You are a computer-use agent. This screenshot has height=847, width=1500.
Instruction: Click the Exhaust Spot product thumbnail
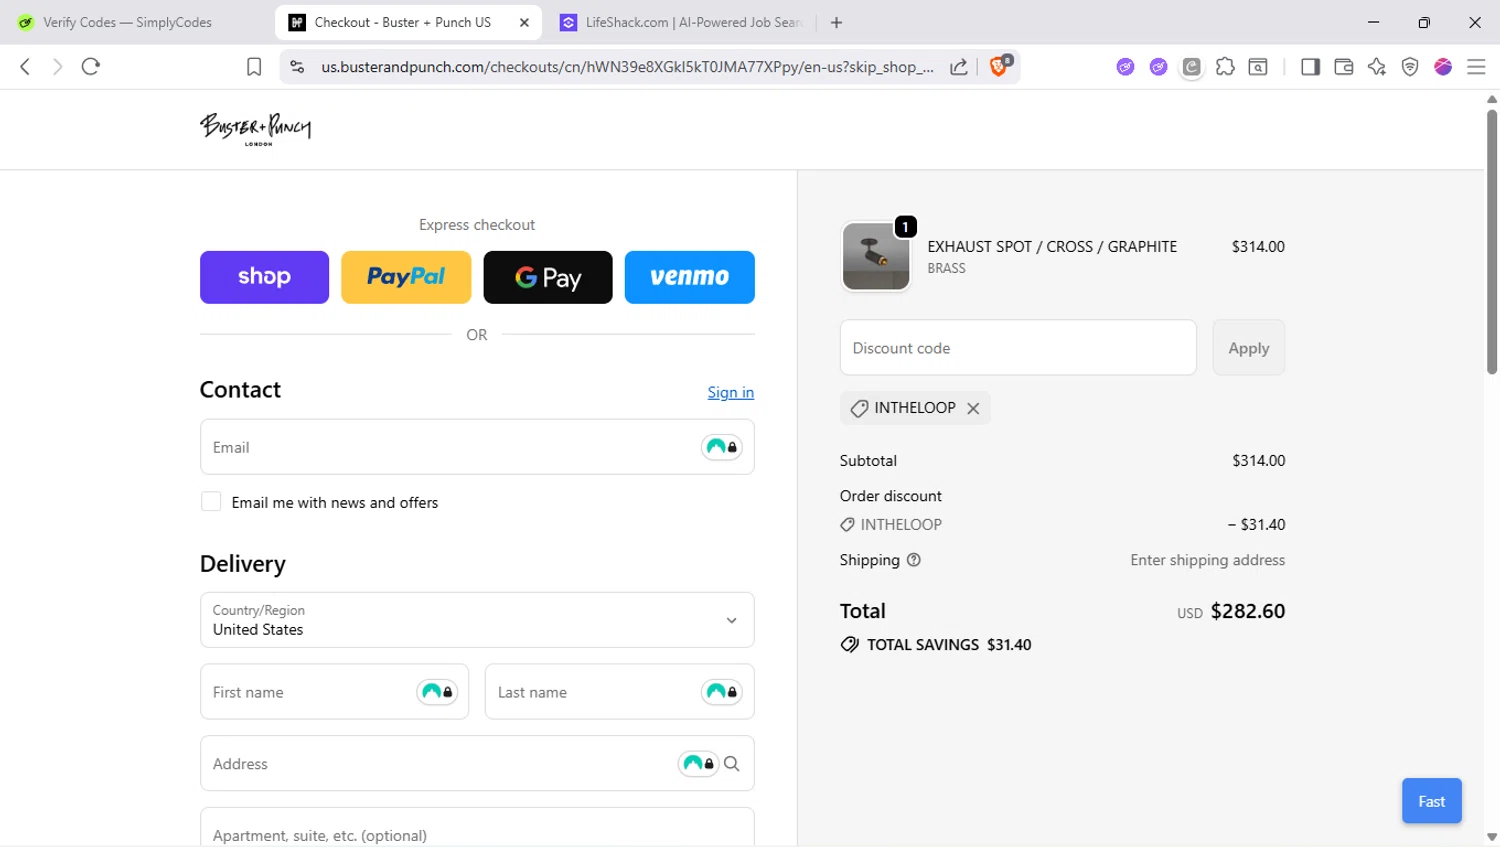tap(876, 257)
